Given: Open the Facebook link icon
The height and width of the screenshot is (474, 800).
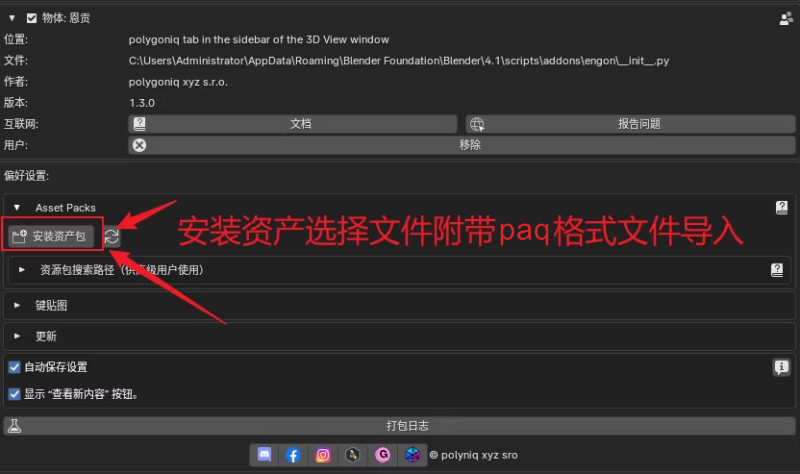Looking at the screenshot, I should pos(293,455).
